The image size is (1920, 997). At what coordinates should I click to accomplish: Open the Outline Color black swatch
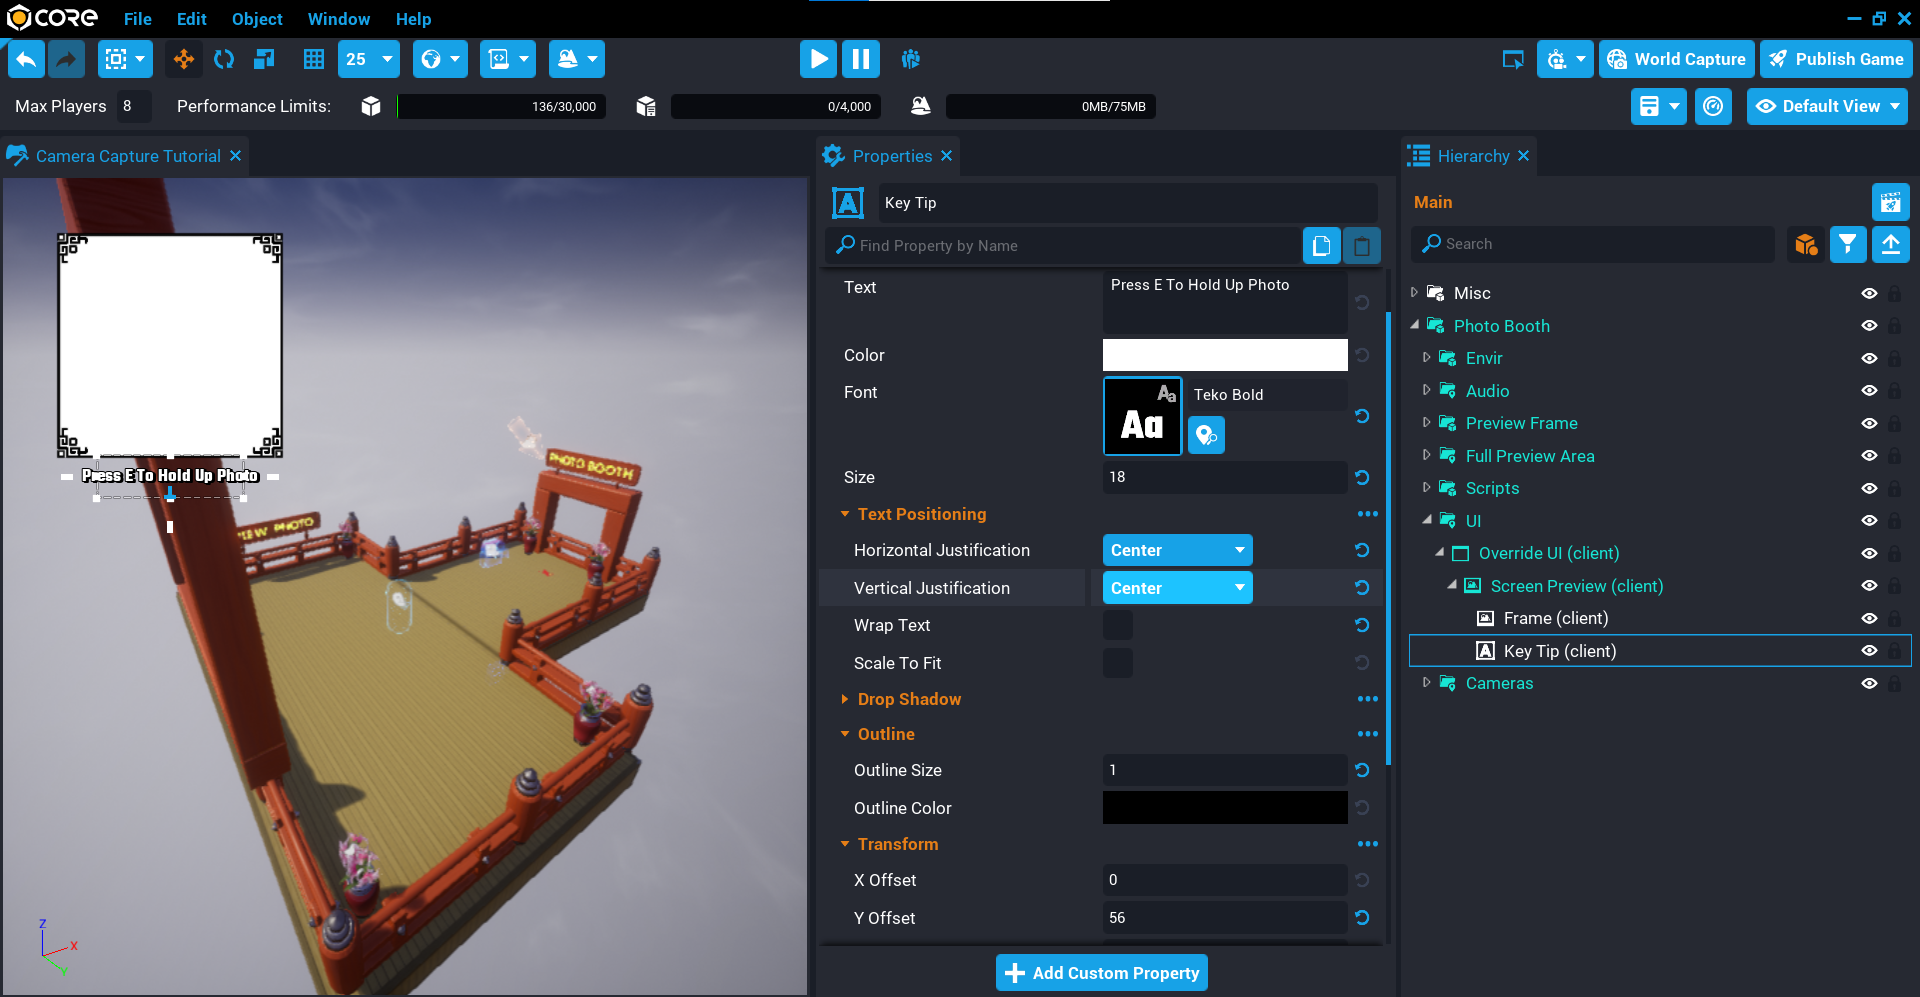coord(1224,808)
